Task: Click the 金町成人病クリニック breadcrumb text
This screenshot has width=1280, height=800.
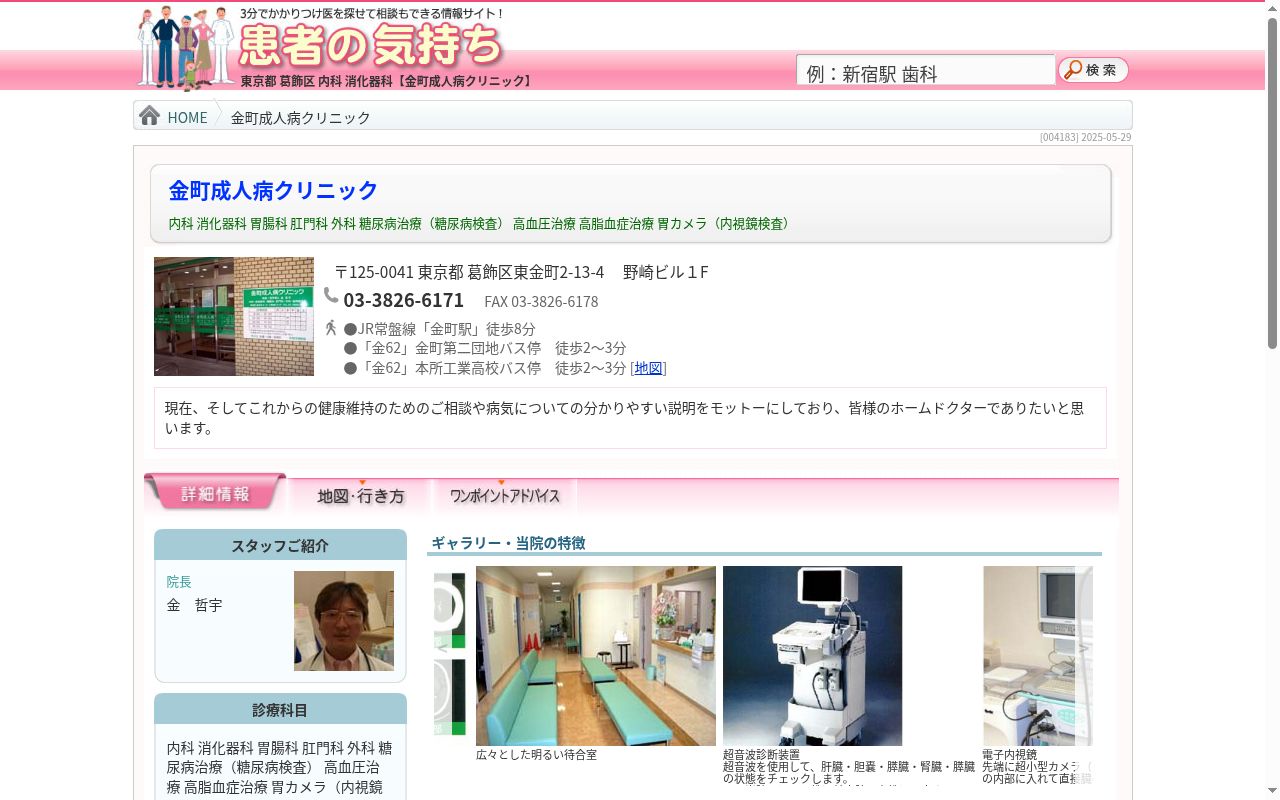Action: (x=300, y=117)
